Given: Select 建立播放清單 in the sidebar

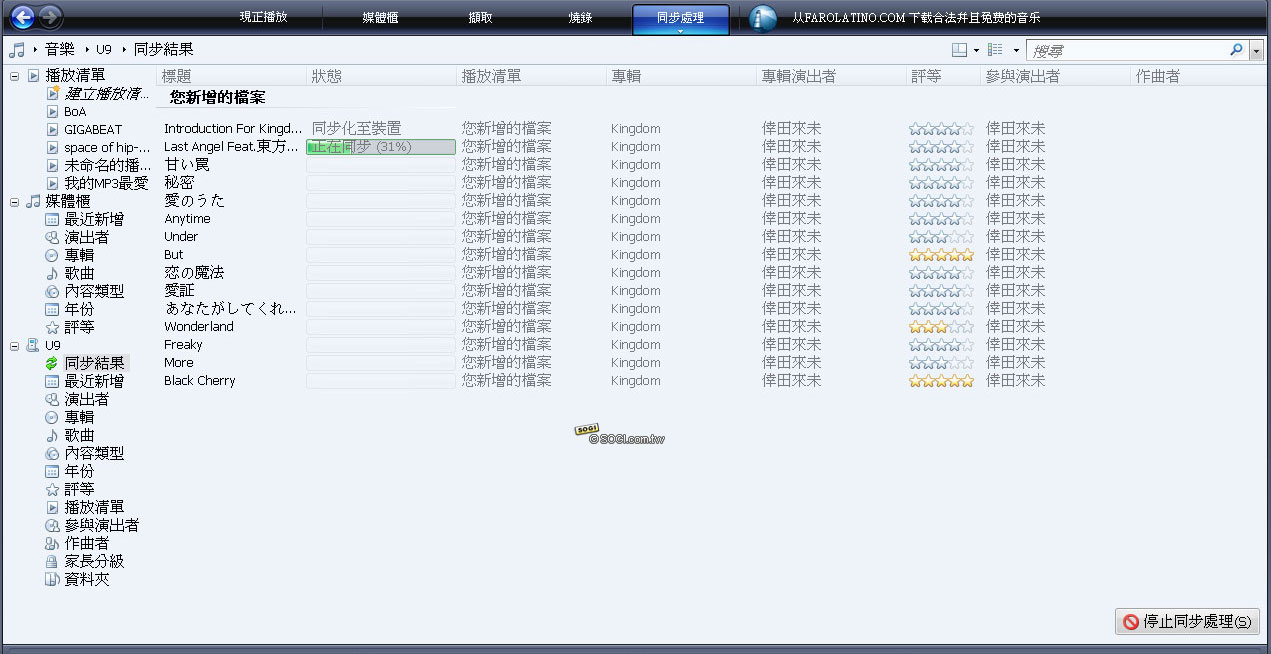Looking at the screenshot, I should click(x=107, y=93).
